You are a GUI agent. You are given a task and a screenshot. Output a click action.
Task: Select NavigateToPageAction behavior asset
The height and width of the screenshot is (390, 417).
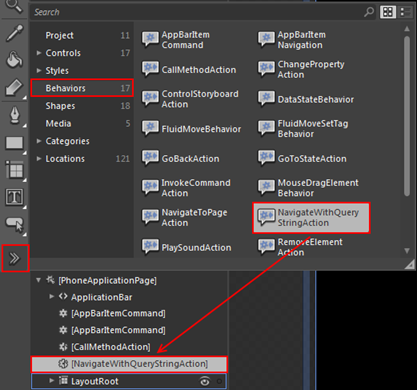(x=185, y=218)
